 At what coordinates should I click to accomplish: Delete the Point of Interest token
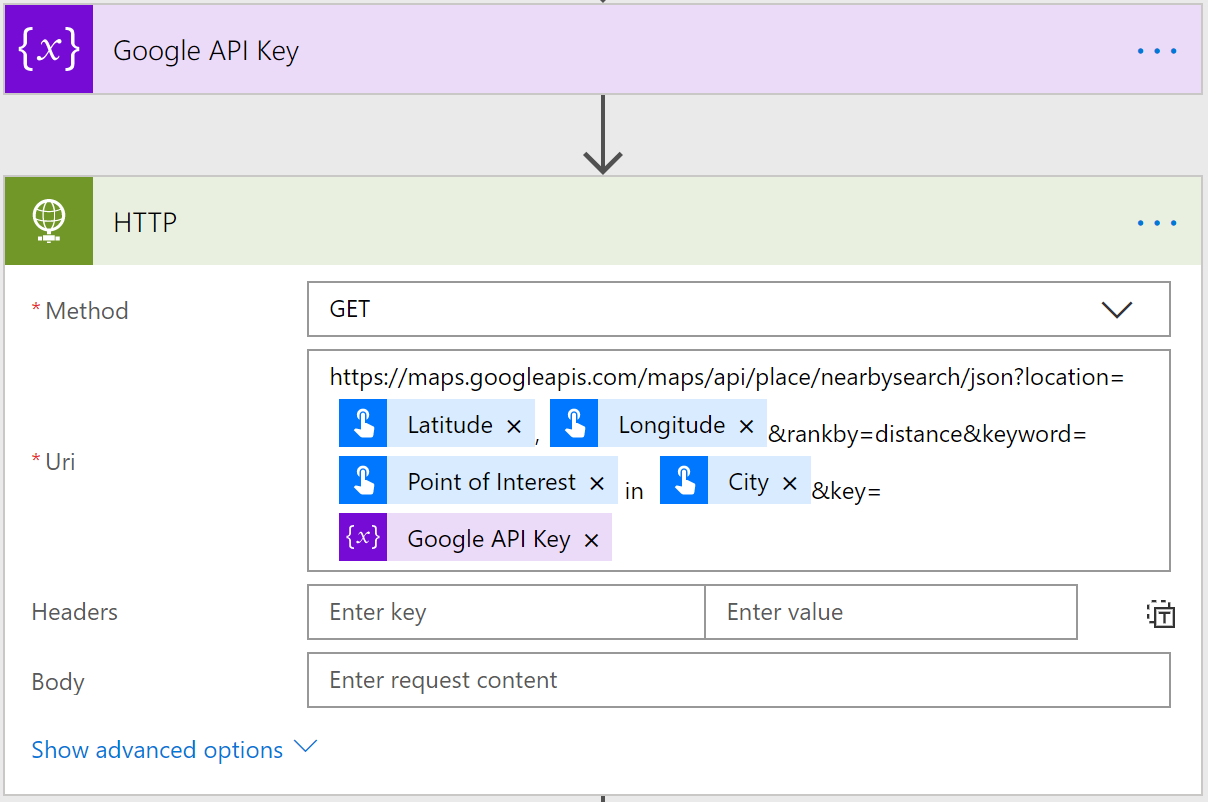coord(597,483)
